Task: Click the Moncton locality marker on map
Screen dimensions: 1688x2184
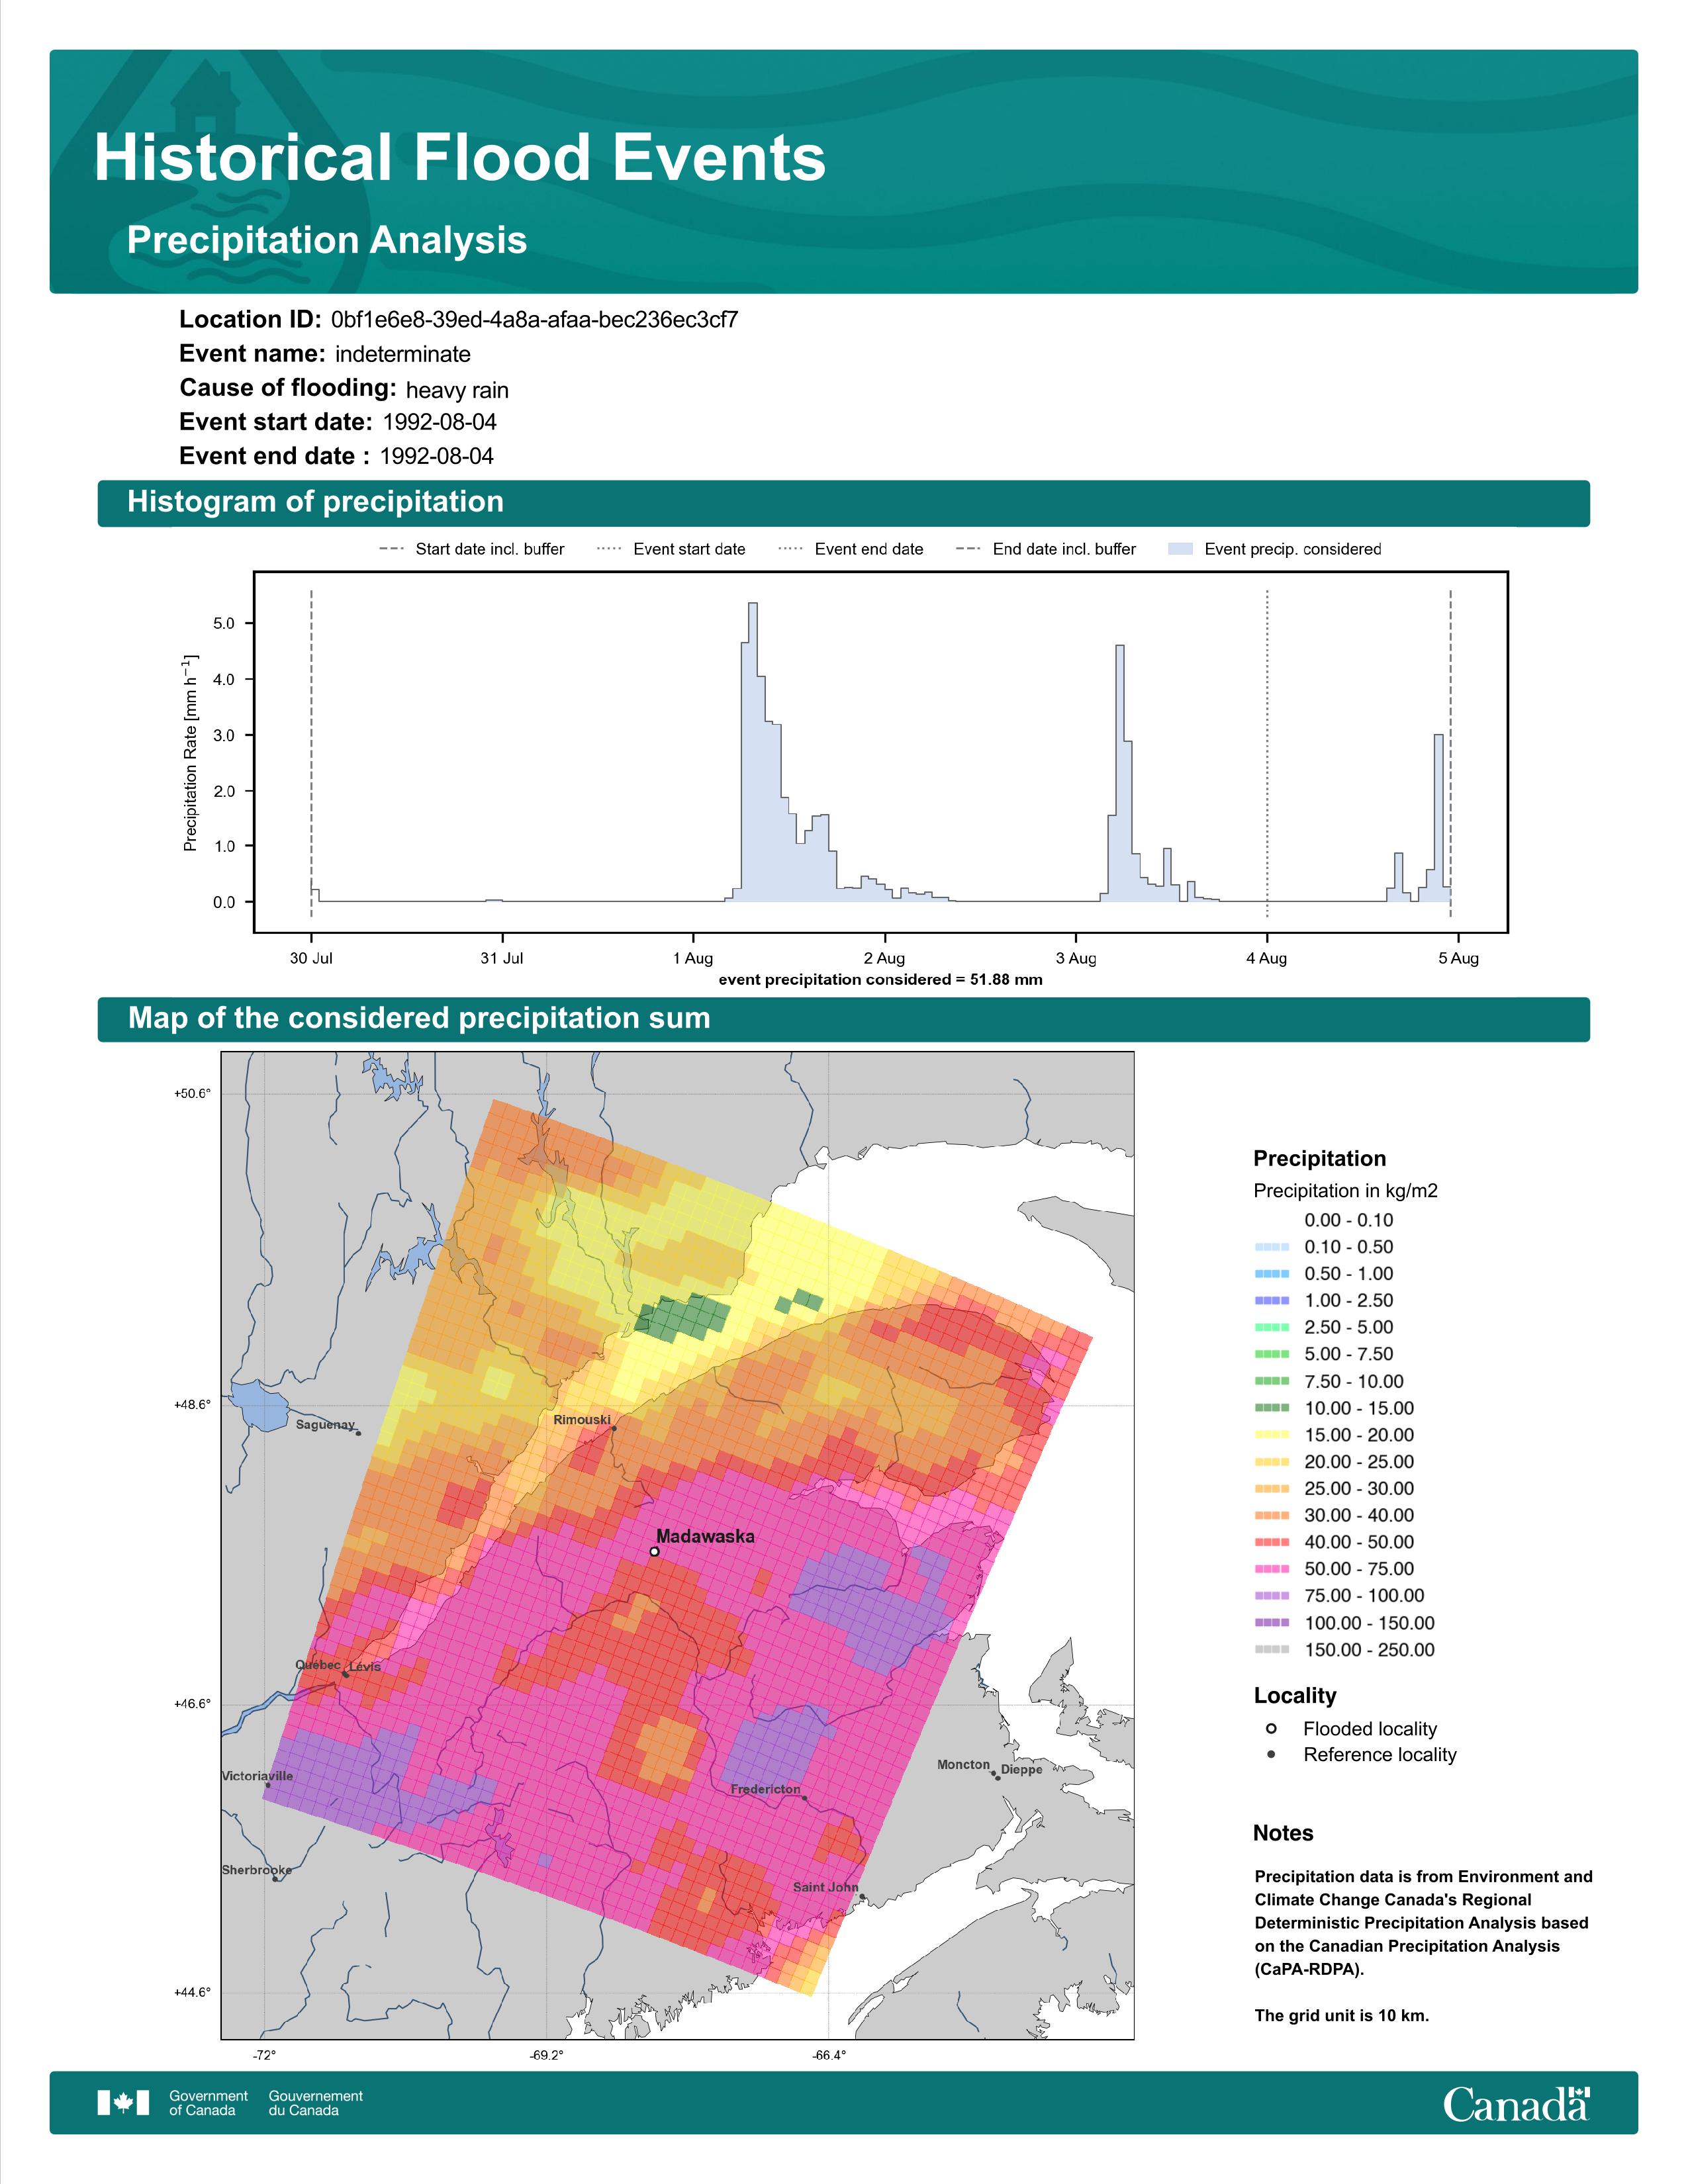Action: click(993, 1773)
